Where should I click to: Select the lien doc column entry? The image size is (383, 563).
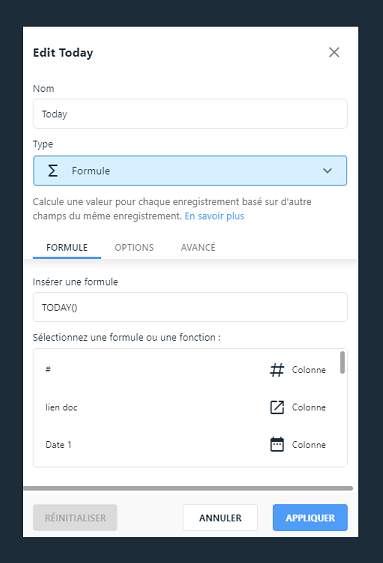(186, 407)
